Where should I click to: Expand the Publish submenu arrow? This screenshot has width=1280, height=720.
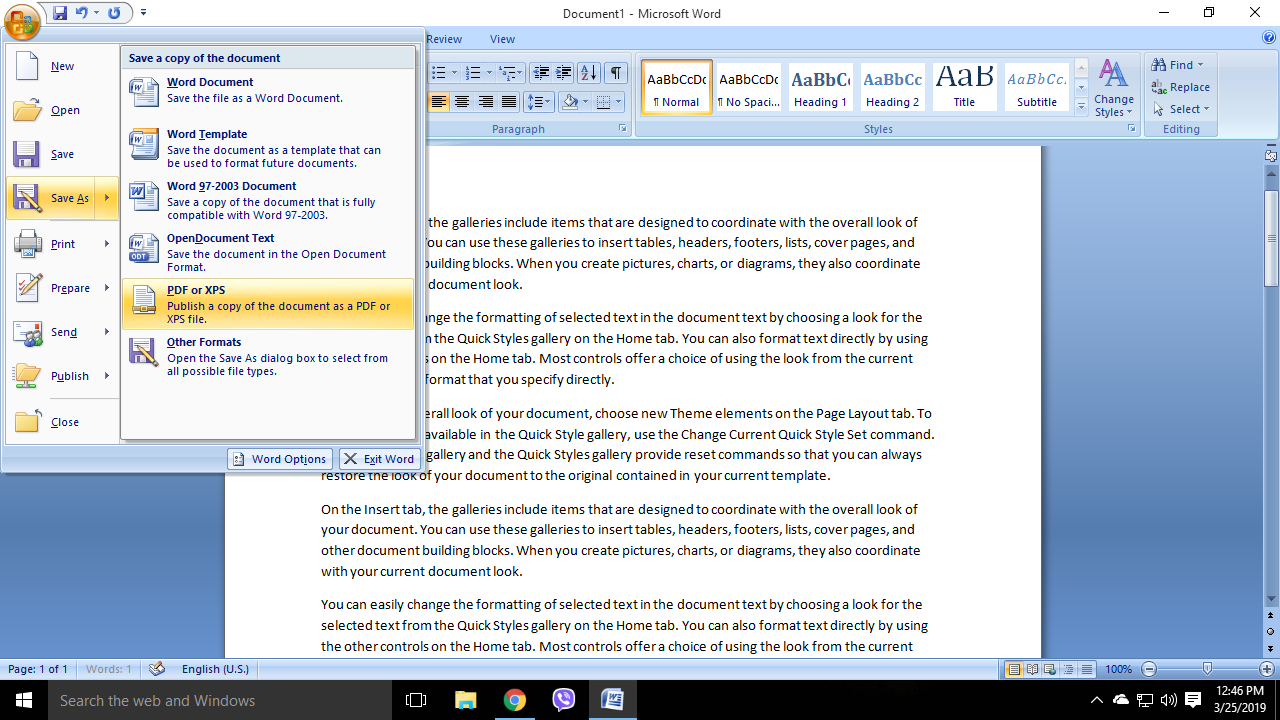[107, 376]
